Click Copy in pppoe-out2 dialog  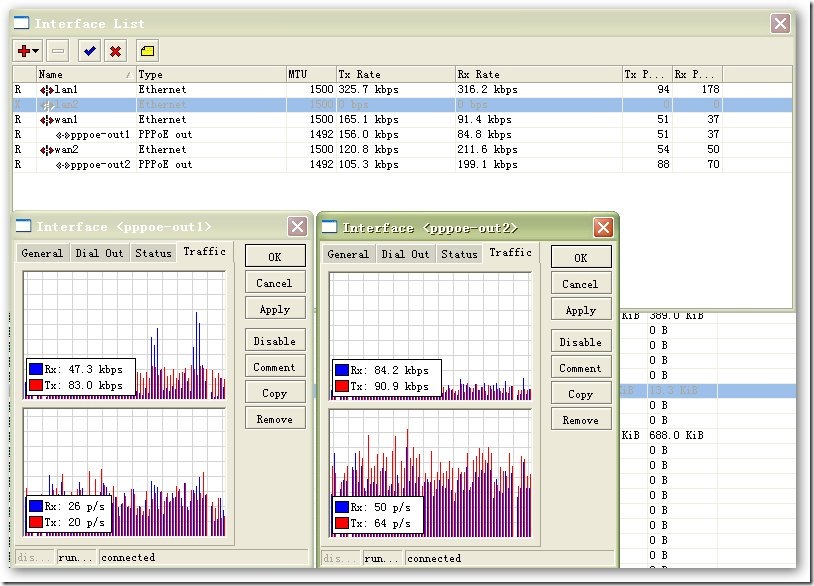[581, 394]
